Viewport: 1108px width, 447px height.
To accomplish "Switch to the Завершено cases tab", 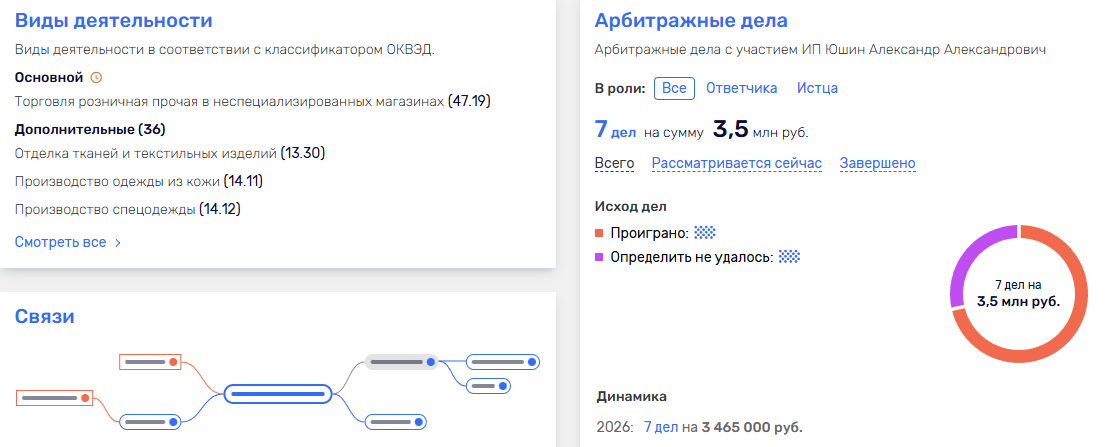I will (877, 163).
